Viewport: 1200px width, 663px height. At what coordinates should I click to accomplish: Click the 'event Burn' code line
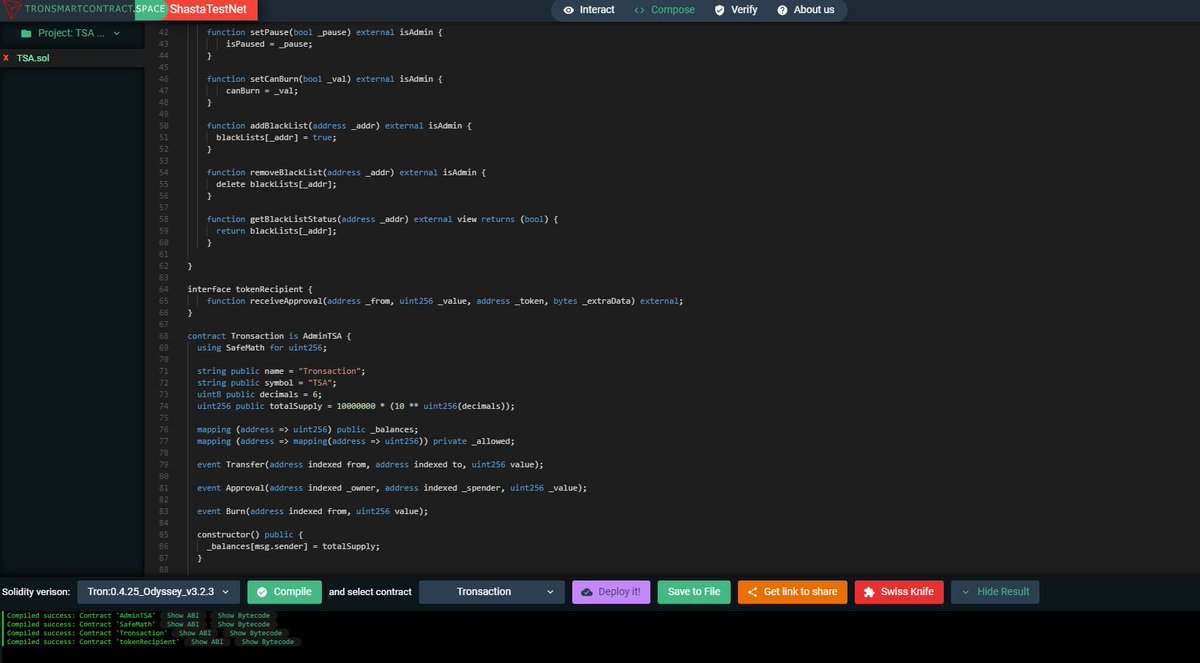coord(312,511)
